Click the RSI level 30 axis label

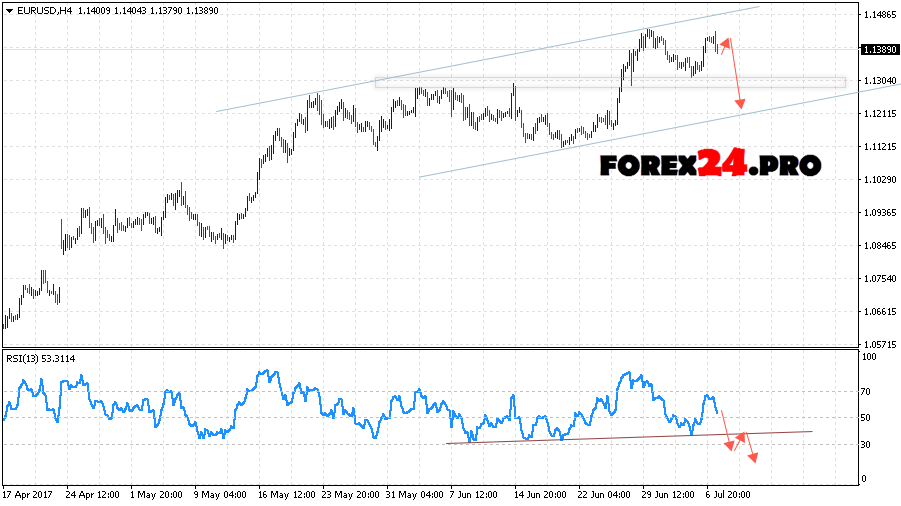pos(867,444)
